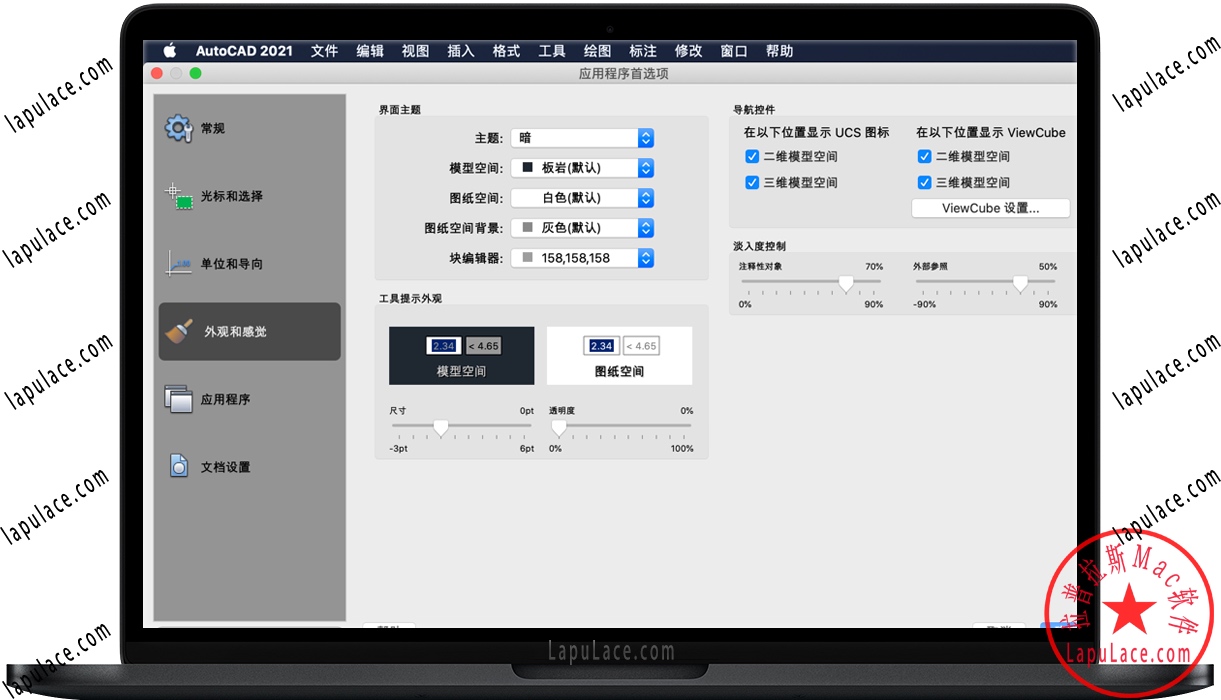This screenshot has height=700, width=1221.
Task: Click the 注释性对象 fade slider handle
Action: tap(846, 284)
